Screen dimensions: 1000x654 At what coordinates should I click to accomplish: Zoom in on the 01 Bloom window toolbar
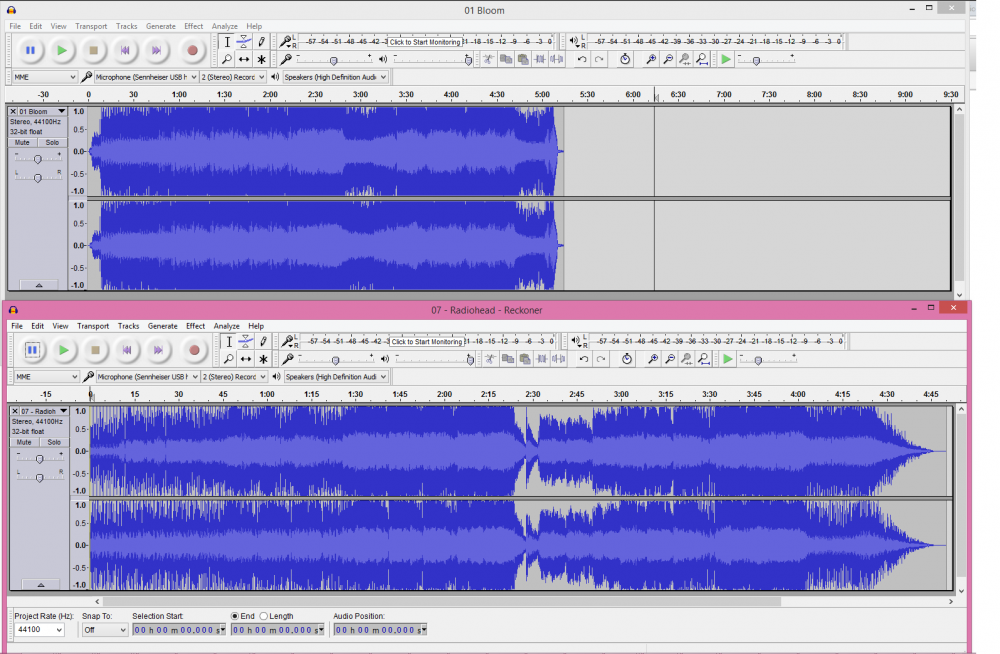[x=651, y=59]
